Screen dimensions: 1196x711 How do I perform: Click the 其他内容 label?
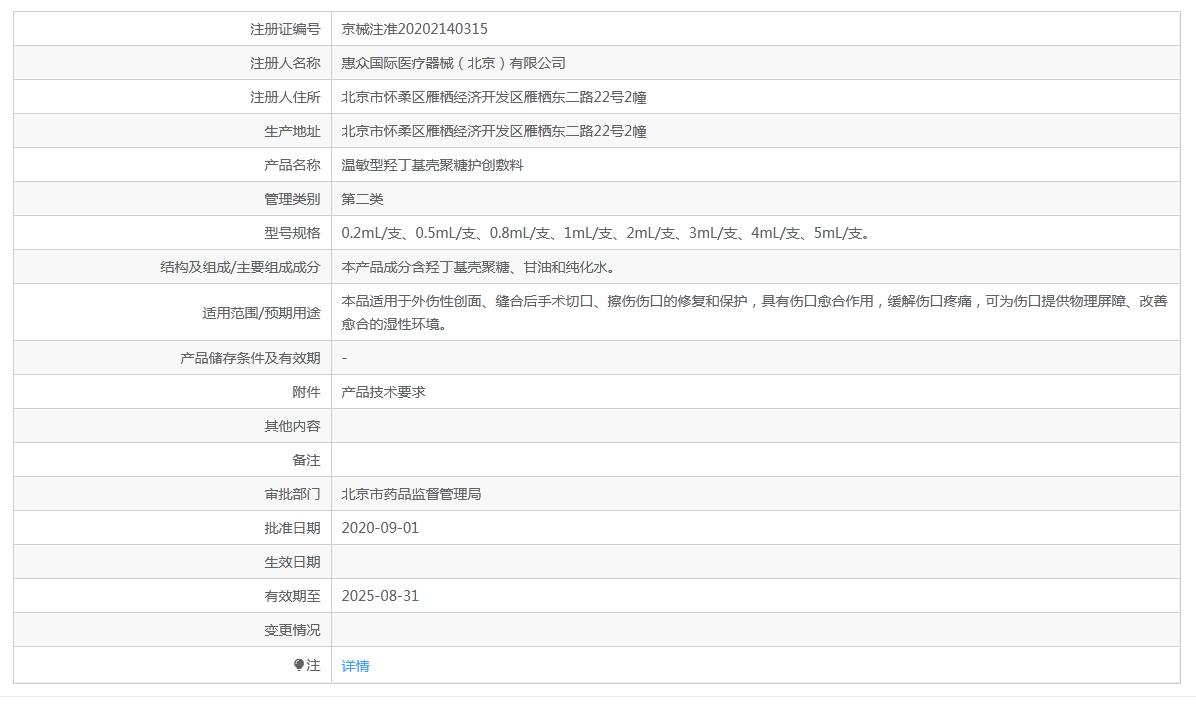[292, 426]
